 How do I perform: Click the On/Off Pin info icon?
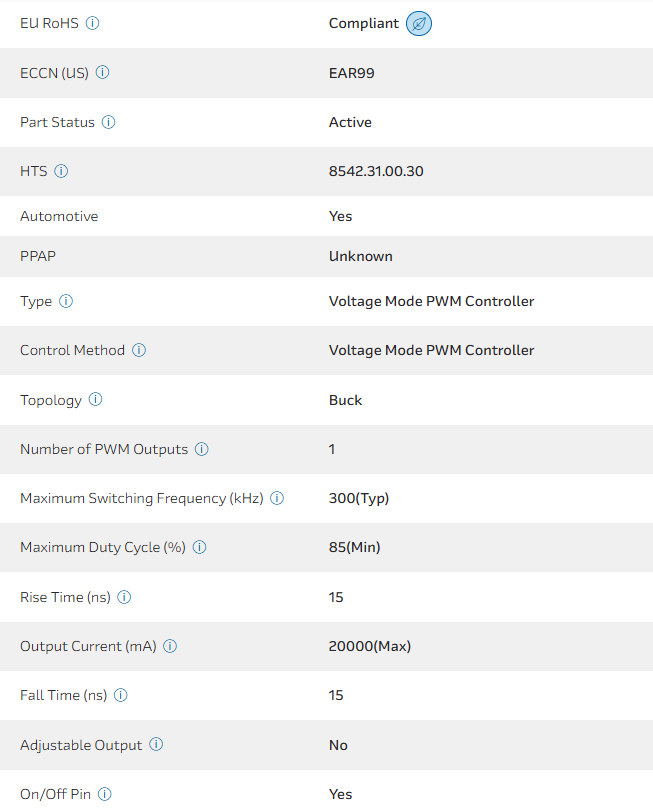(105, 794)
